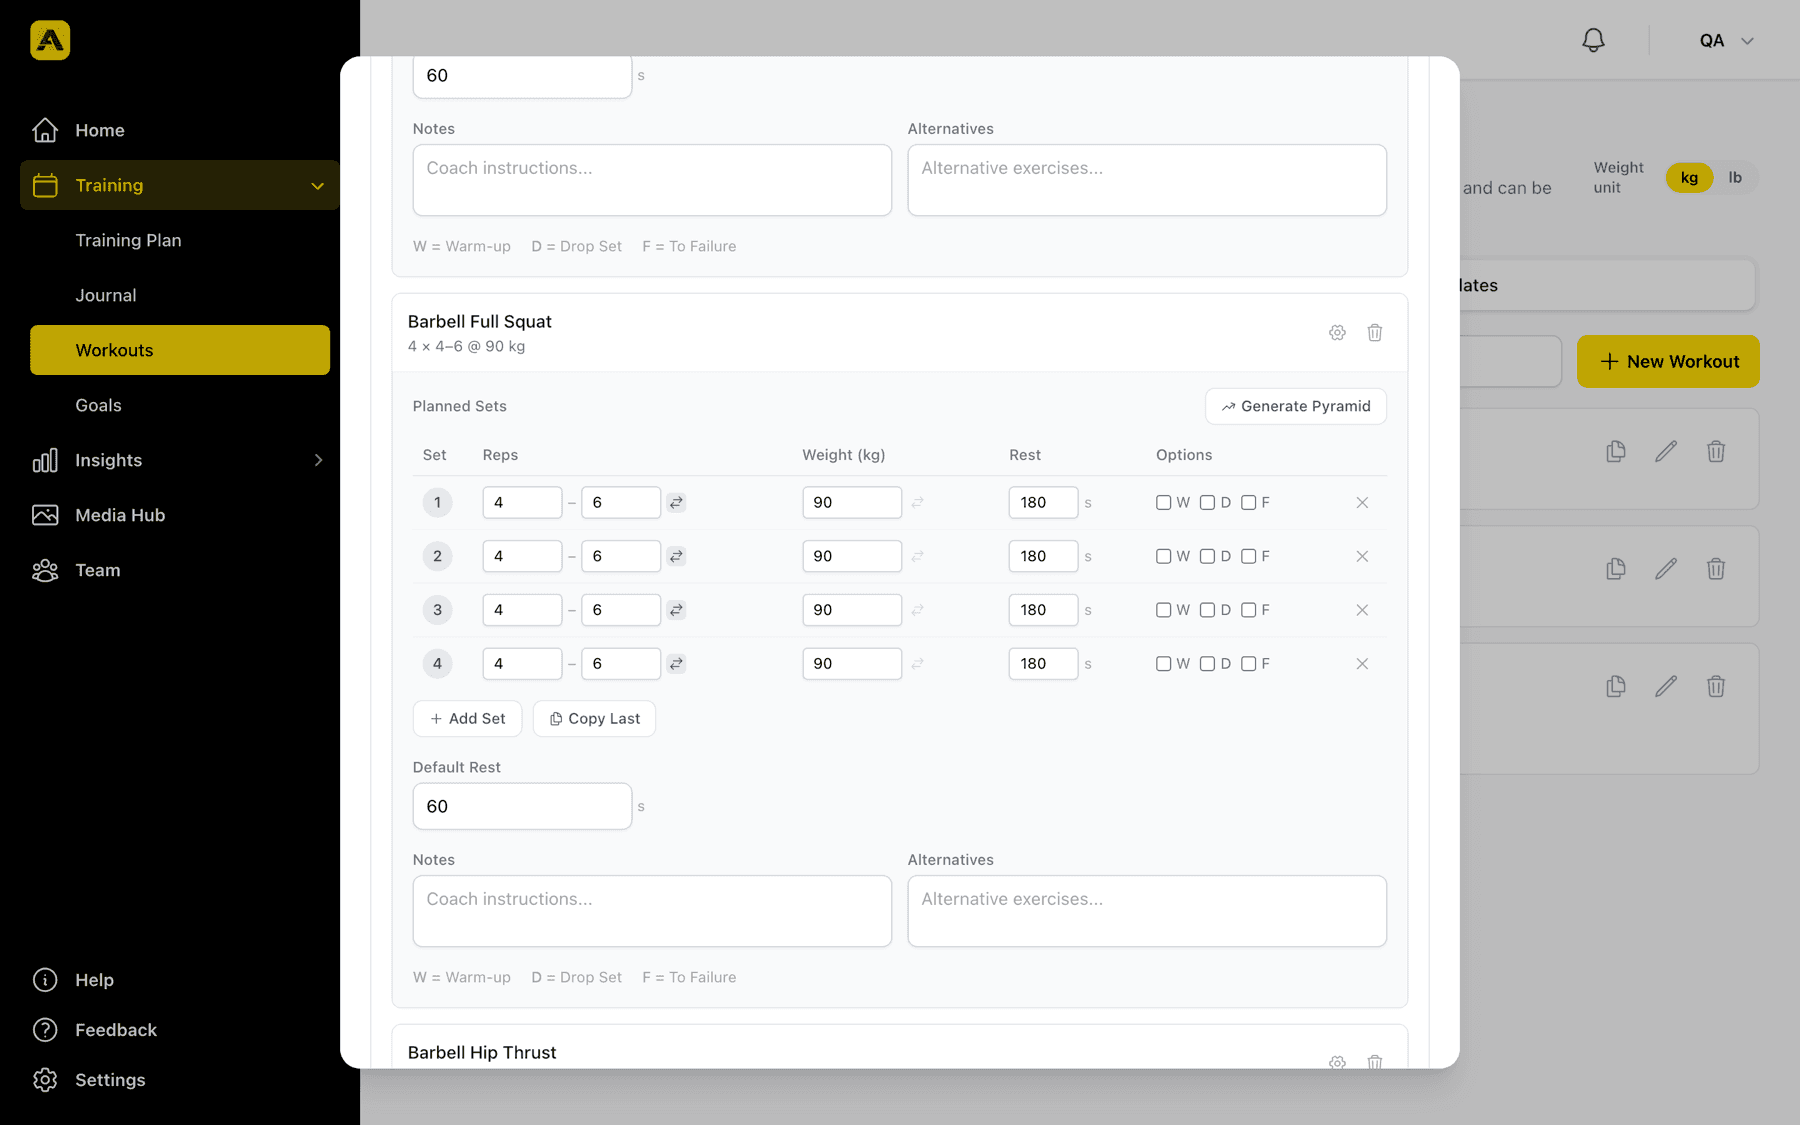
Task: Check To Failure box for set 1
Action: click(x=1248, y=503)
